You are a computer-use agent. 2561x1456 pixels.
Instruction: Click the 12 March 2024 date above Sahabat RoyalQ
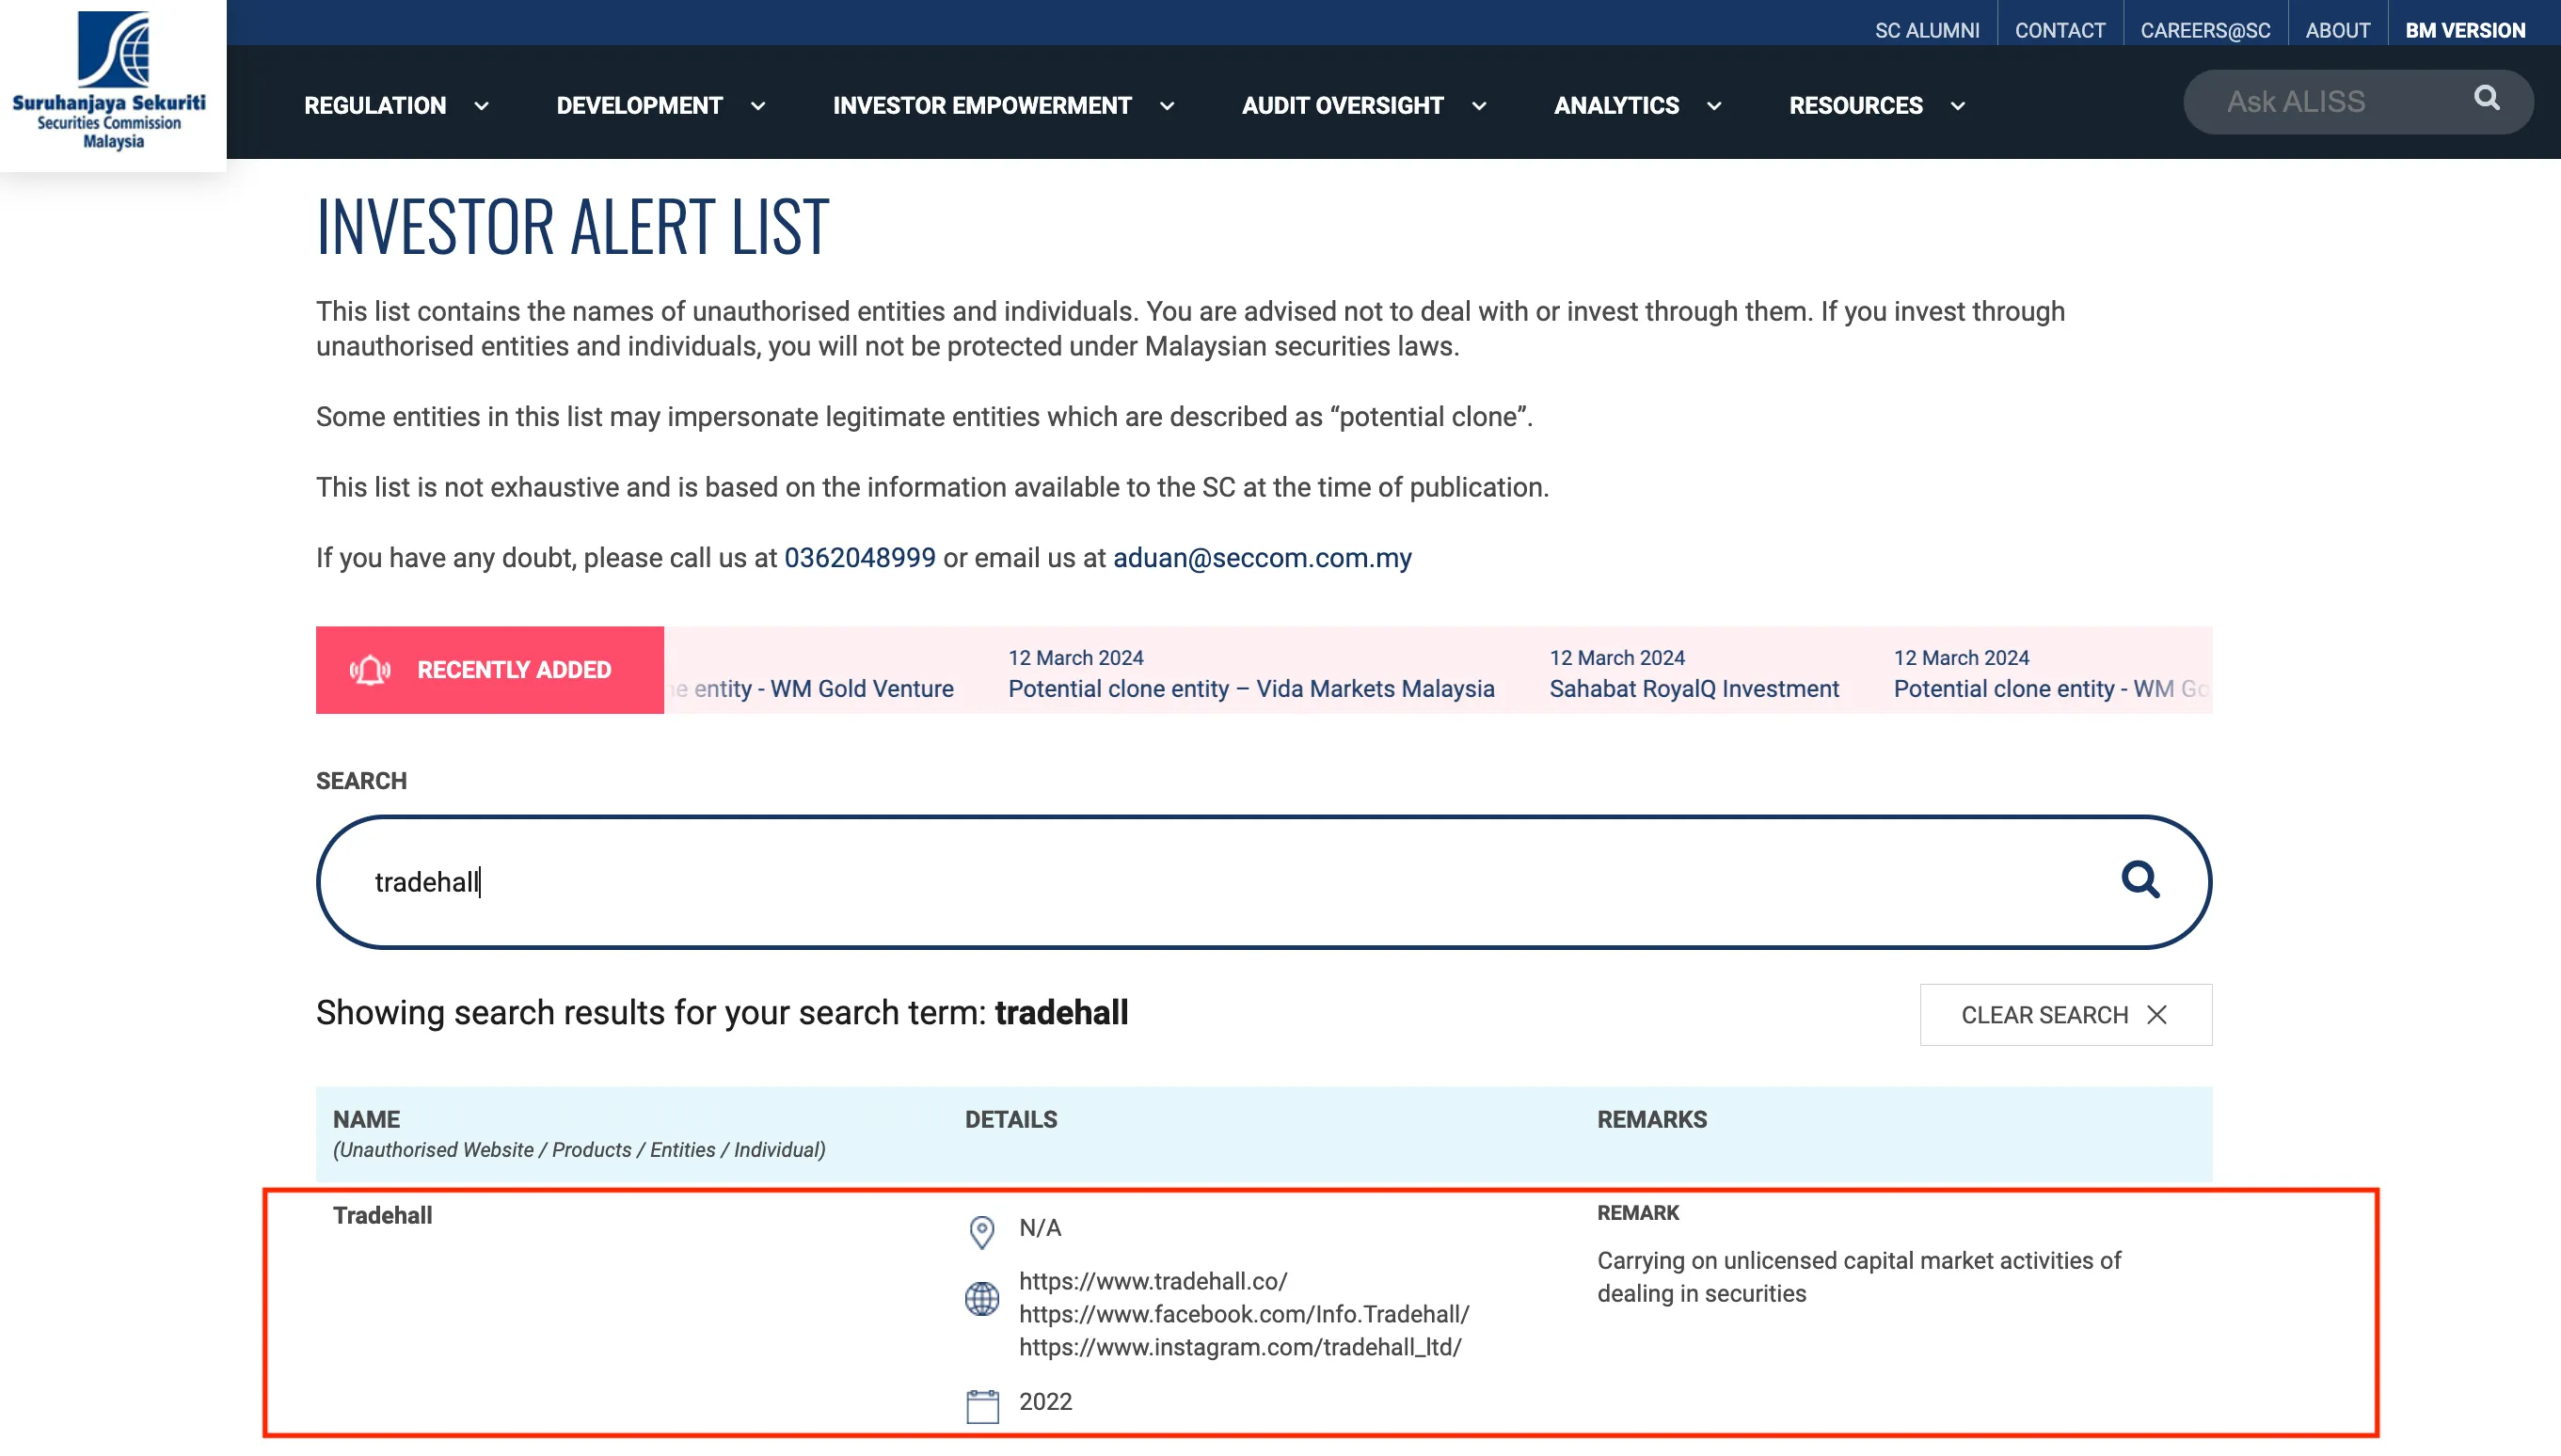tap(1617, 658)
